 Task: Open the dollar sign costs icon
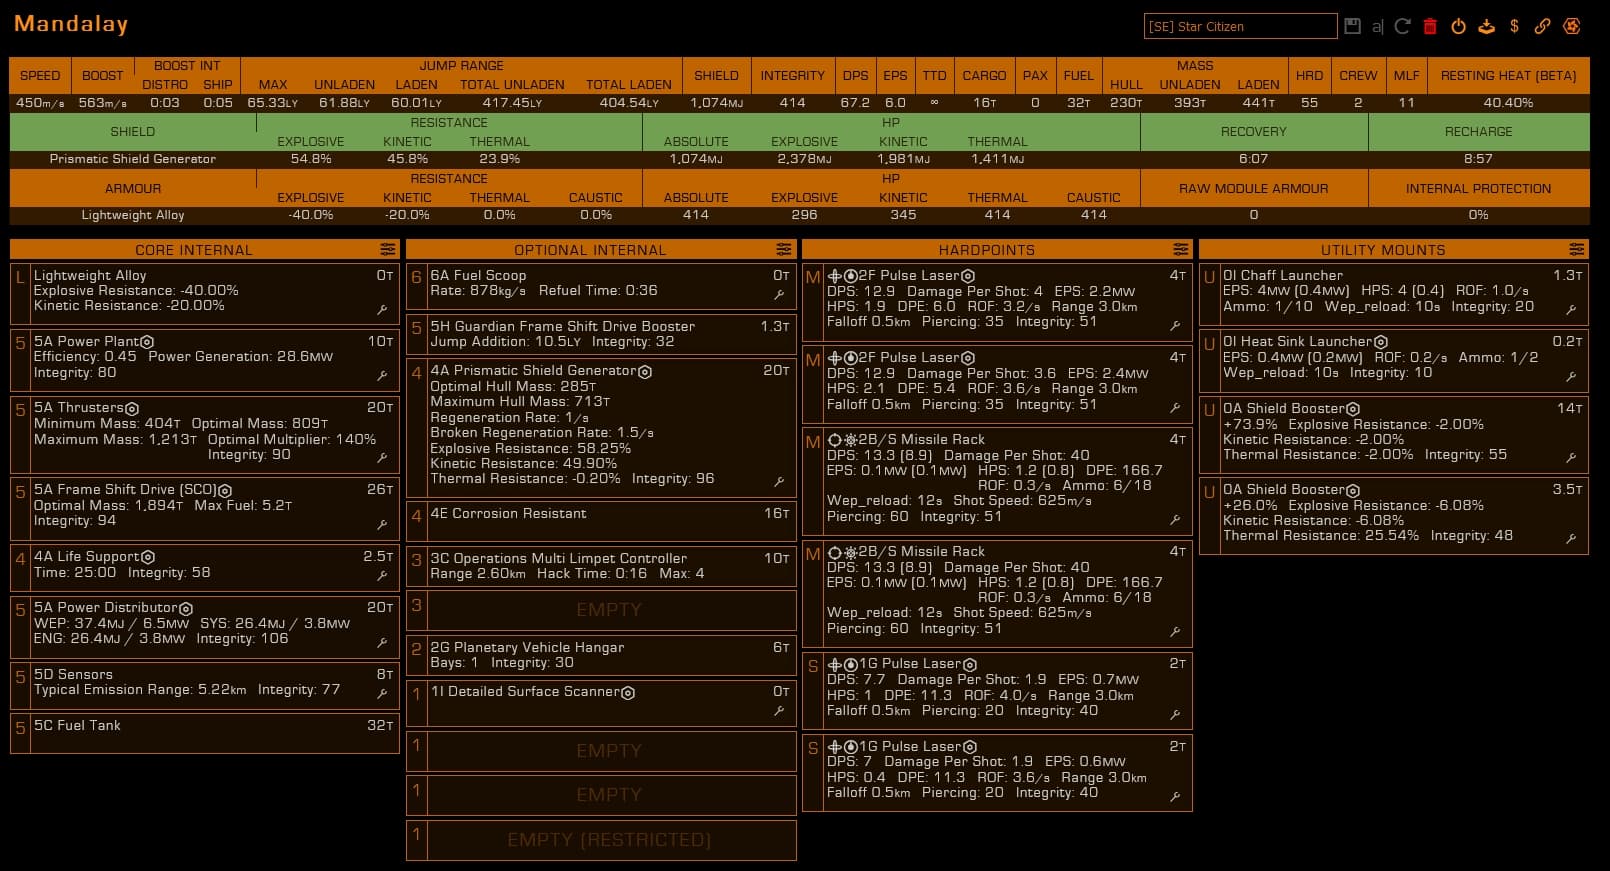(1514, 26)
